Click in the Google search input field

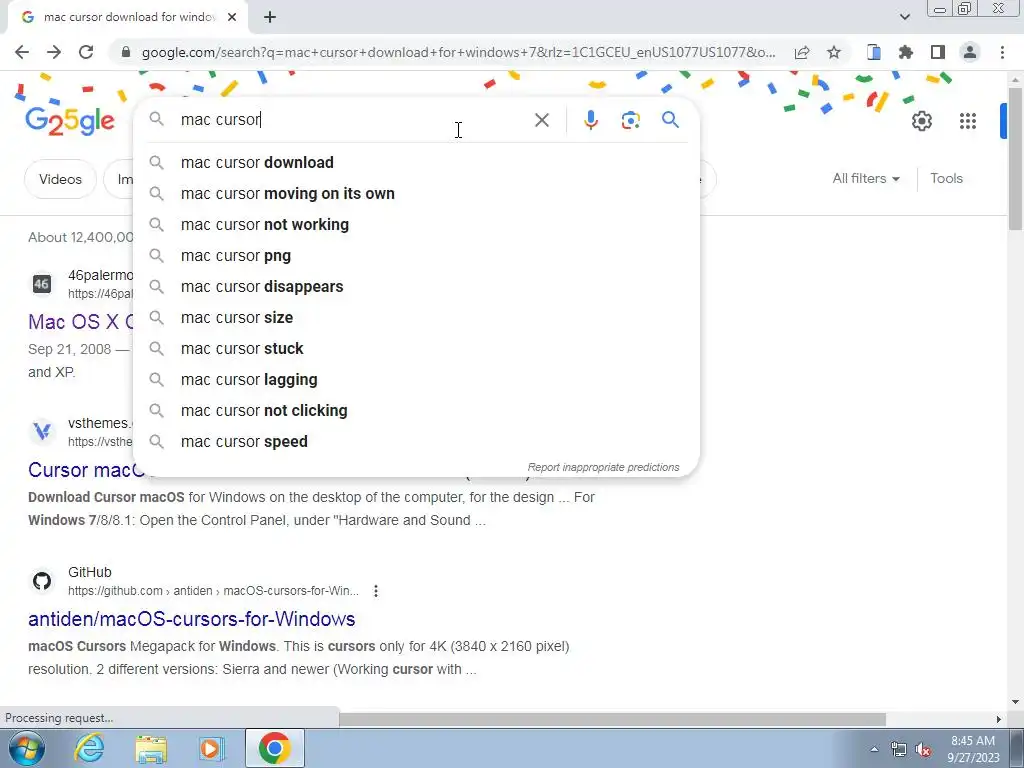(353, 120)
